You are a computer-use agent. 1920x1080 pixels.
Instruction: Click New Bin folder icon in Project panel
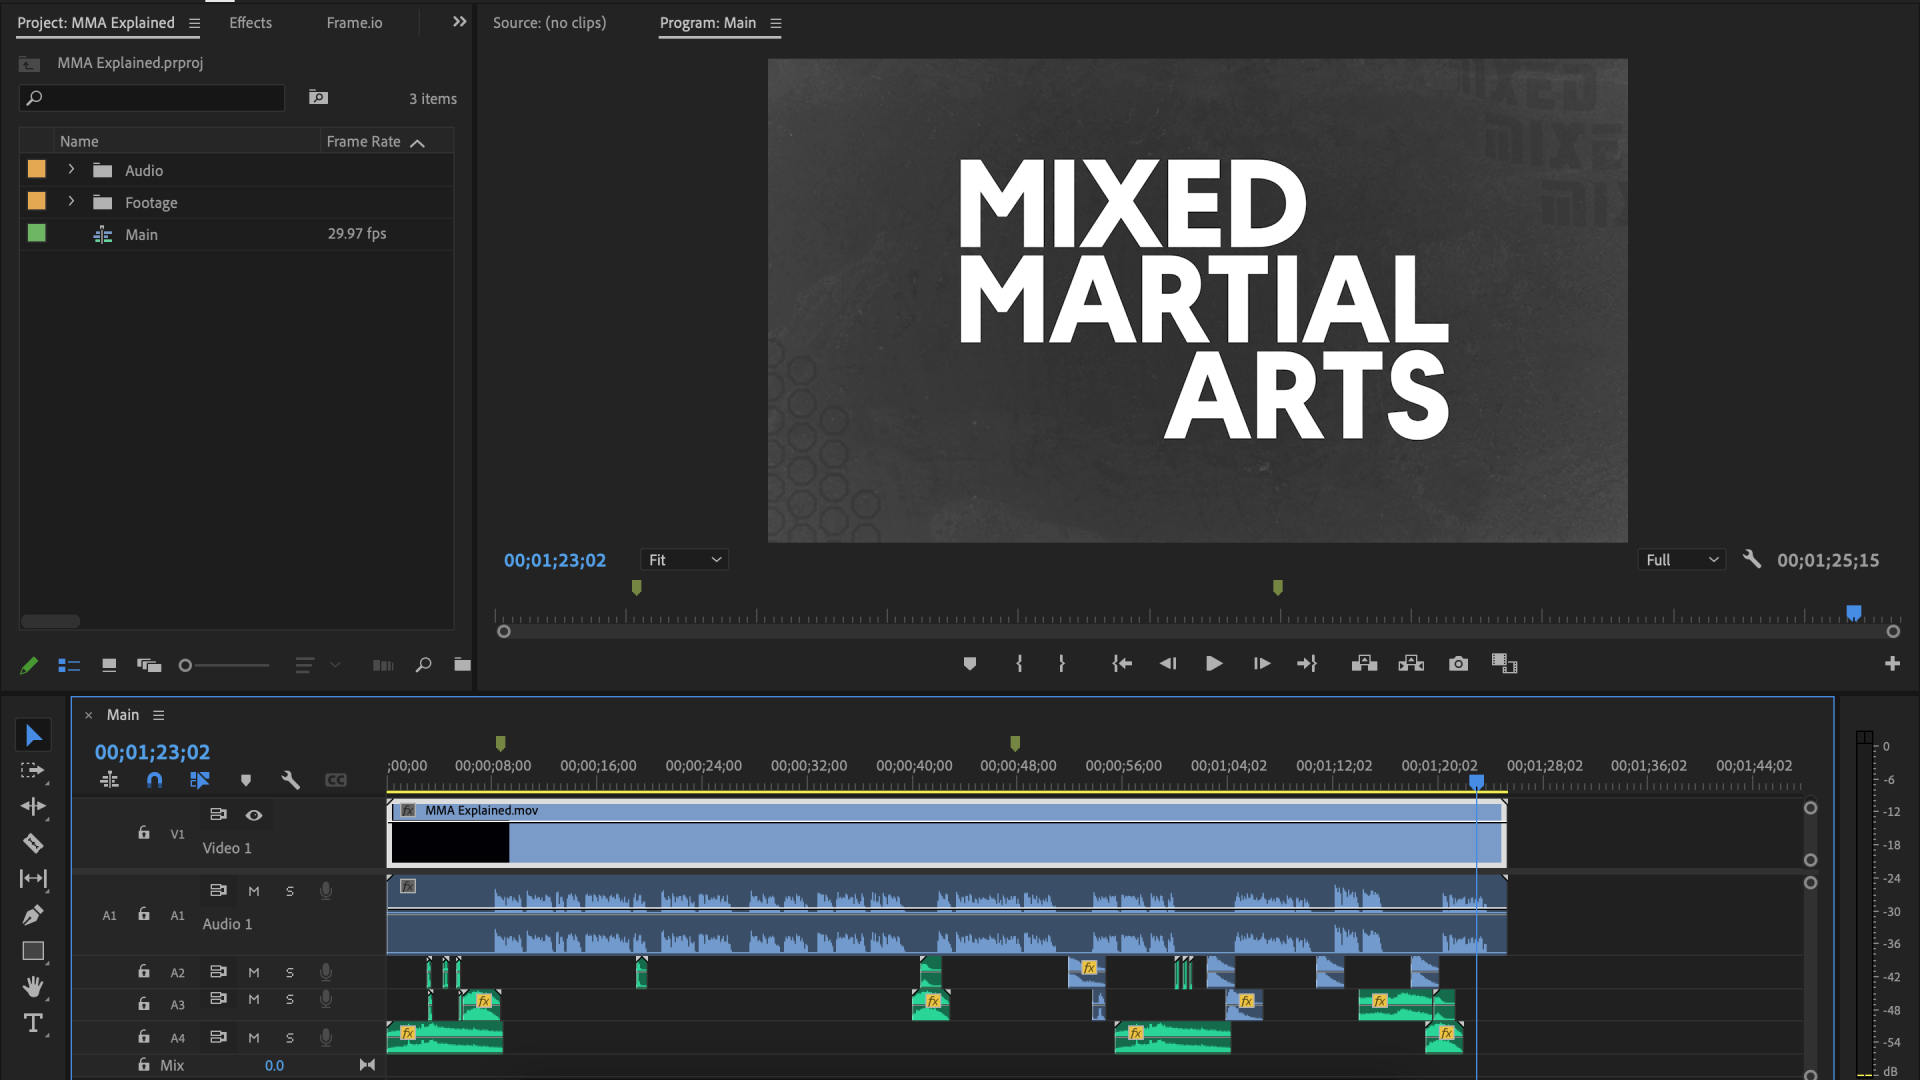461,664
